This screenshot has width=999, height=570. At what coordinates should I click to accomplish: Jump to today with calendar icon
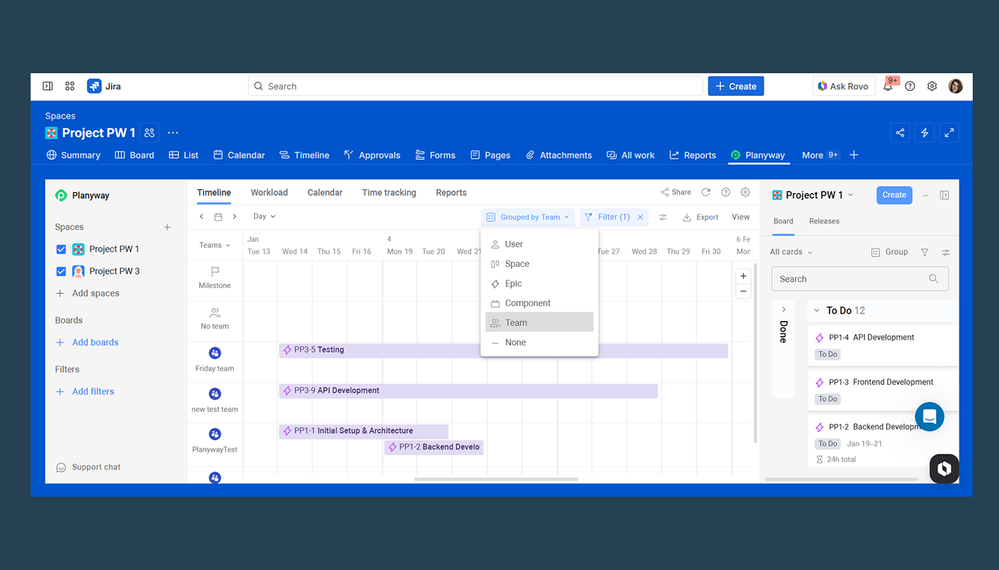[218, 217]
